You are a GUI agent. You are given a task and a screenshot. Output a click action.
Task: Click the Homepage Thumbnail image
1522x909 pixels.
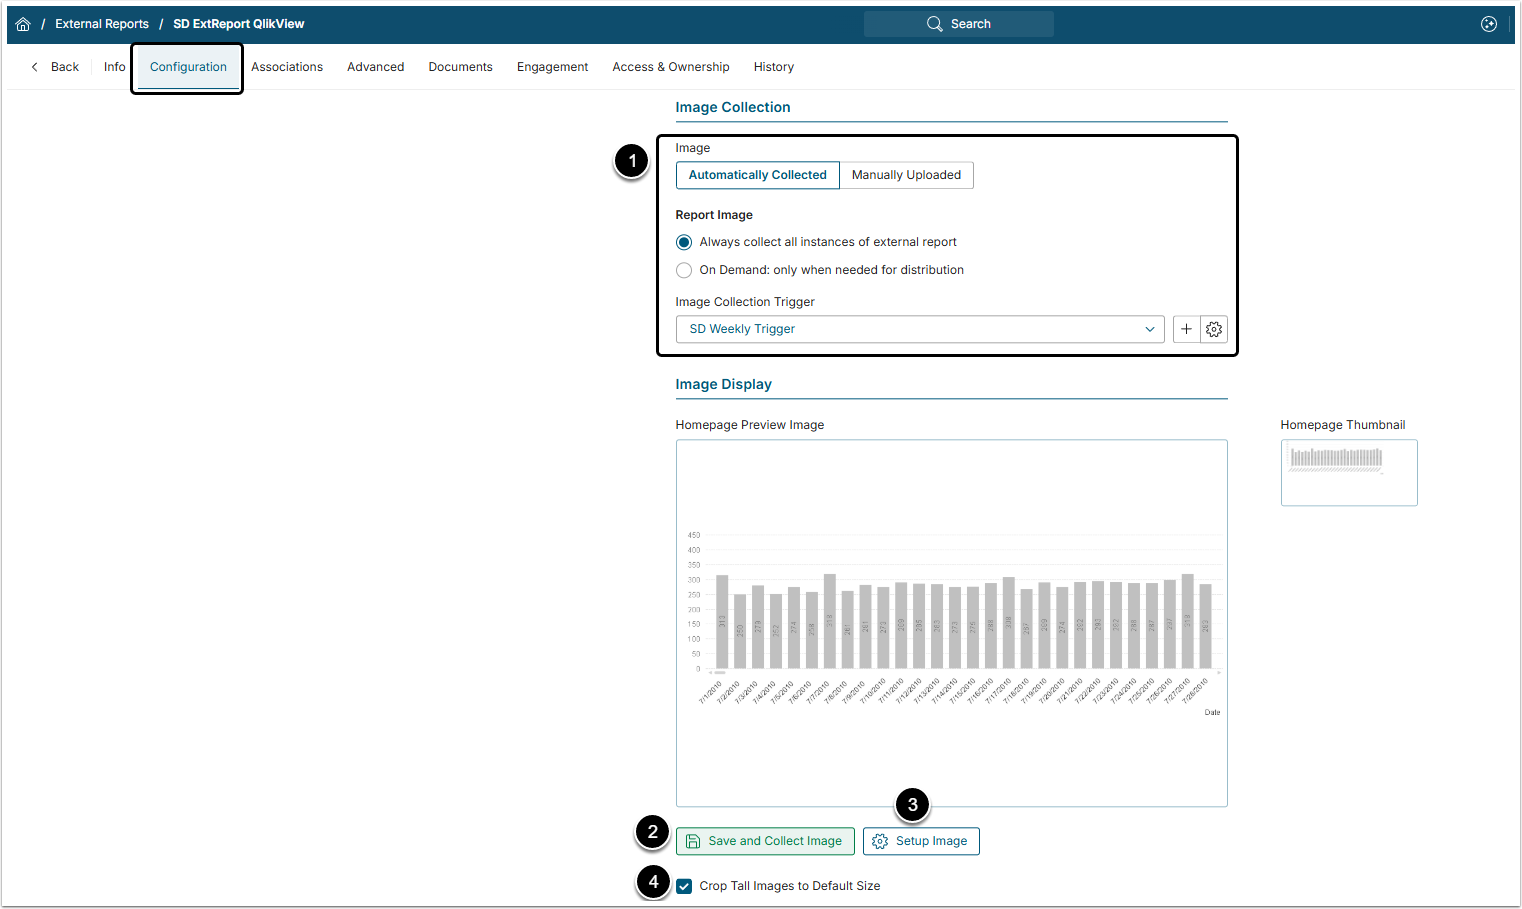tap(1348, 472)
